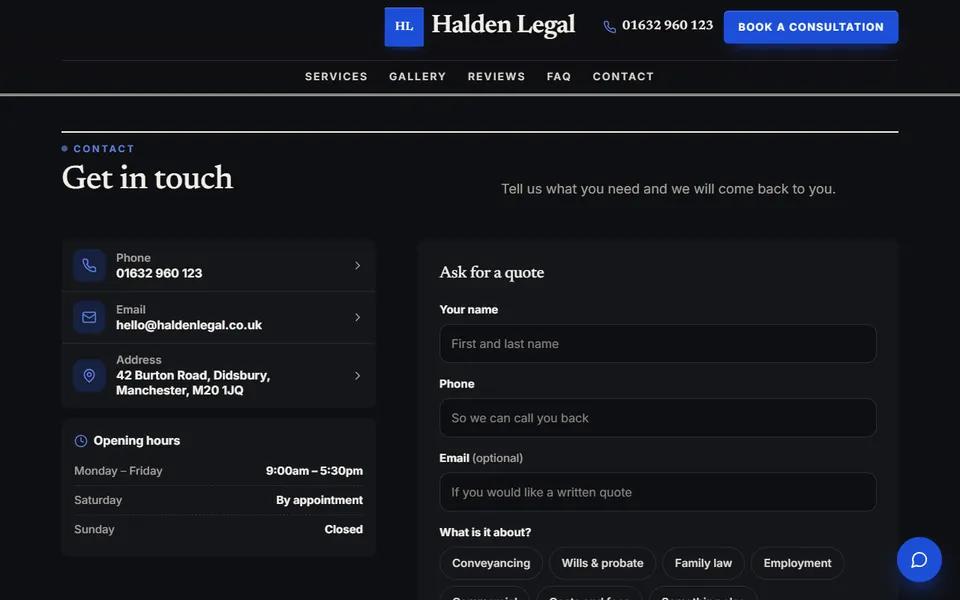Click the Saturday By appointment text

pos(319,500)
